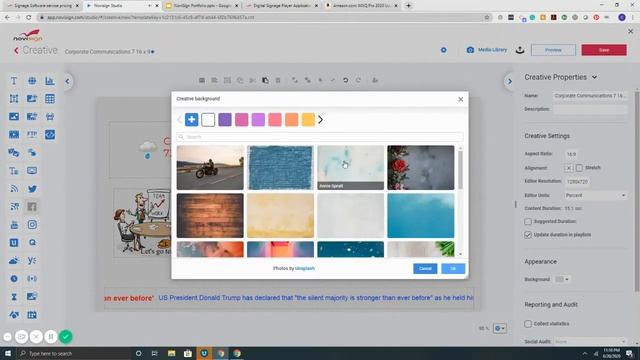
Task: Add custom color with blue plus
Action: click(x=191, y=120)
